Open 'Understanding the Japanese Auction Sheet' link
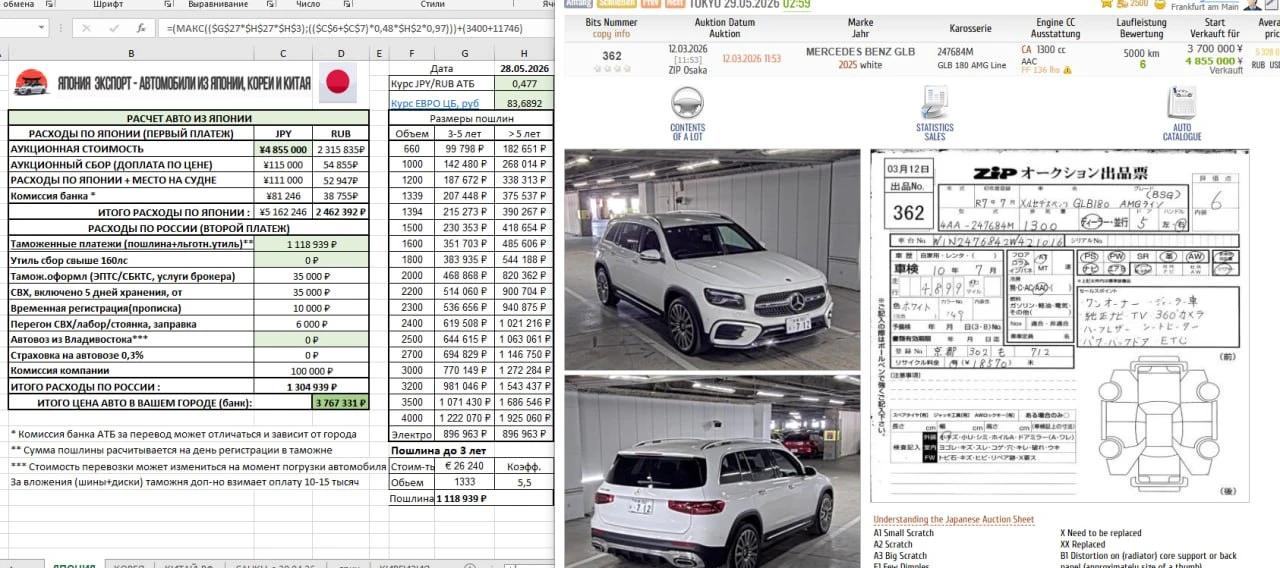This screenshot has width=1280, height=568. click(953, 520)
